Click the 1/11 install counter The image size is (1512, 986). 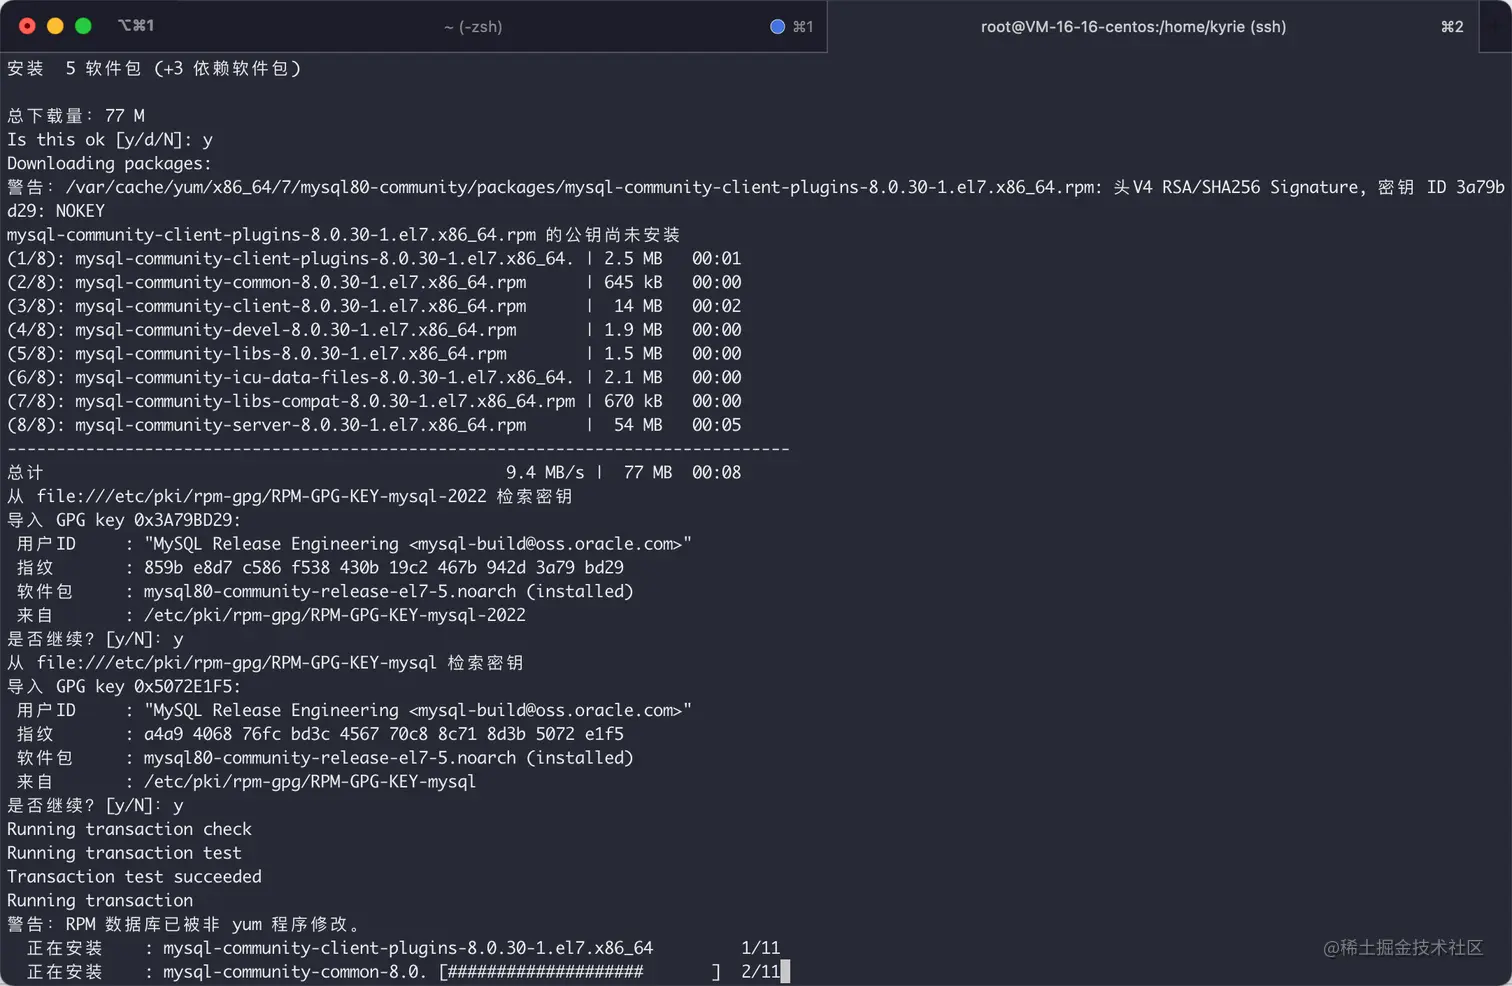point(760,948)
